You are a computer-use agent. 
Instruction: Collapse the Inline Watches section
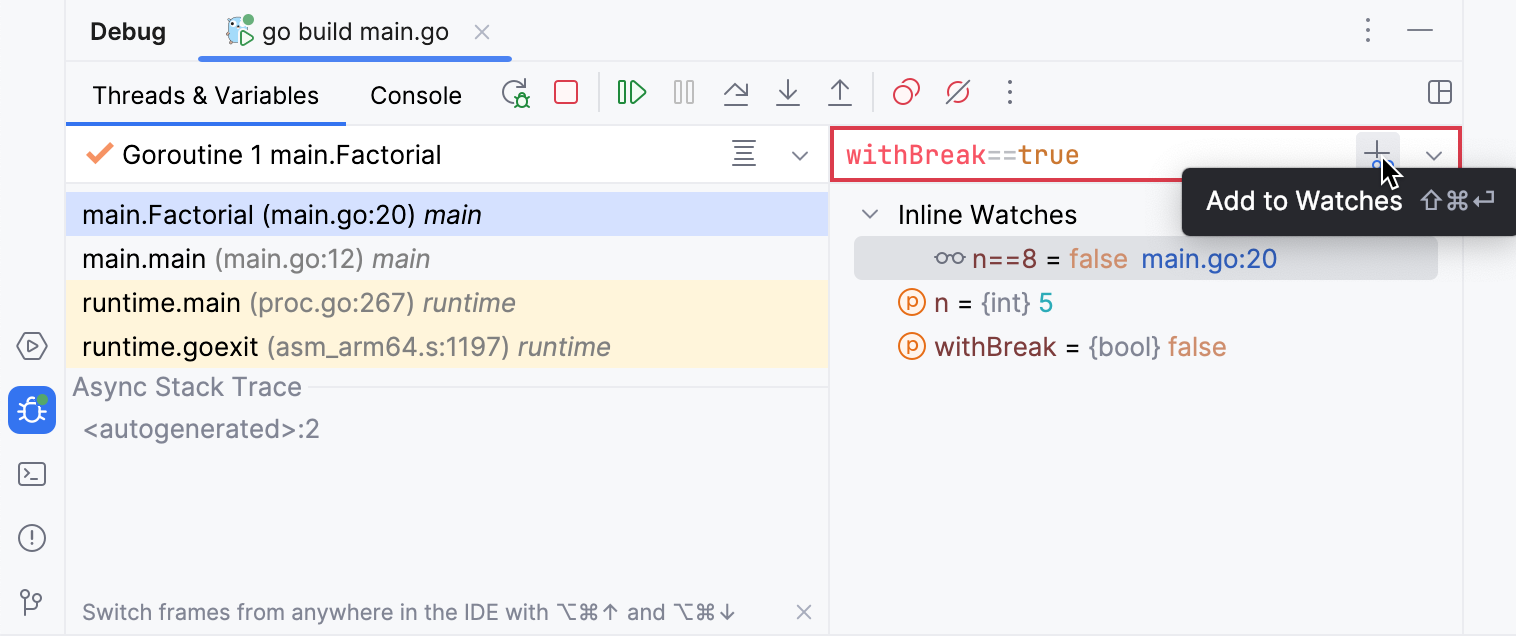tap(869, 214)
